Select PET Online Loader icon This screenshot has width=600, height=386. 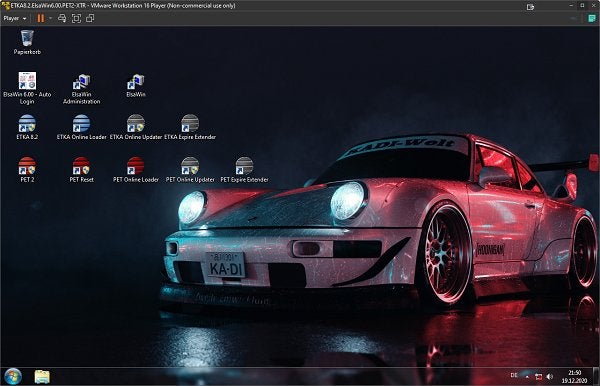click(x=136, y=169)
